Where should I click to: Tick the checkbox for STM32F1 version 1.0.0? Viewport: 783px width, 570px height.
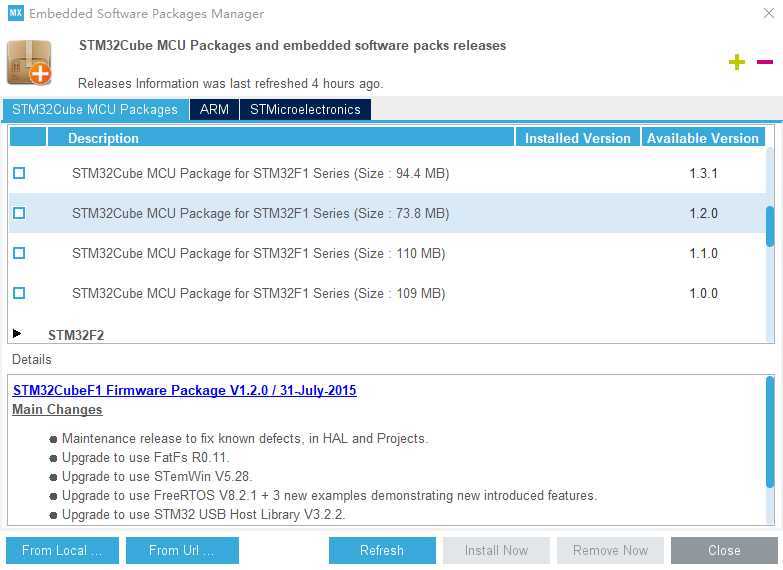click(x=19, y=293)
